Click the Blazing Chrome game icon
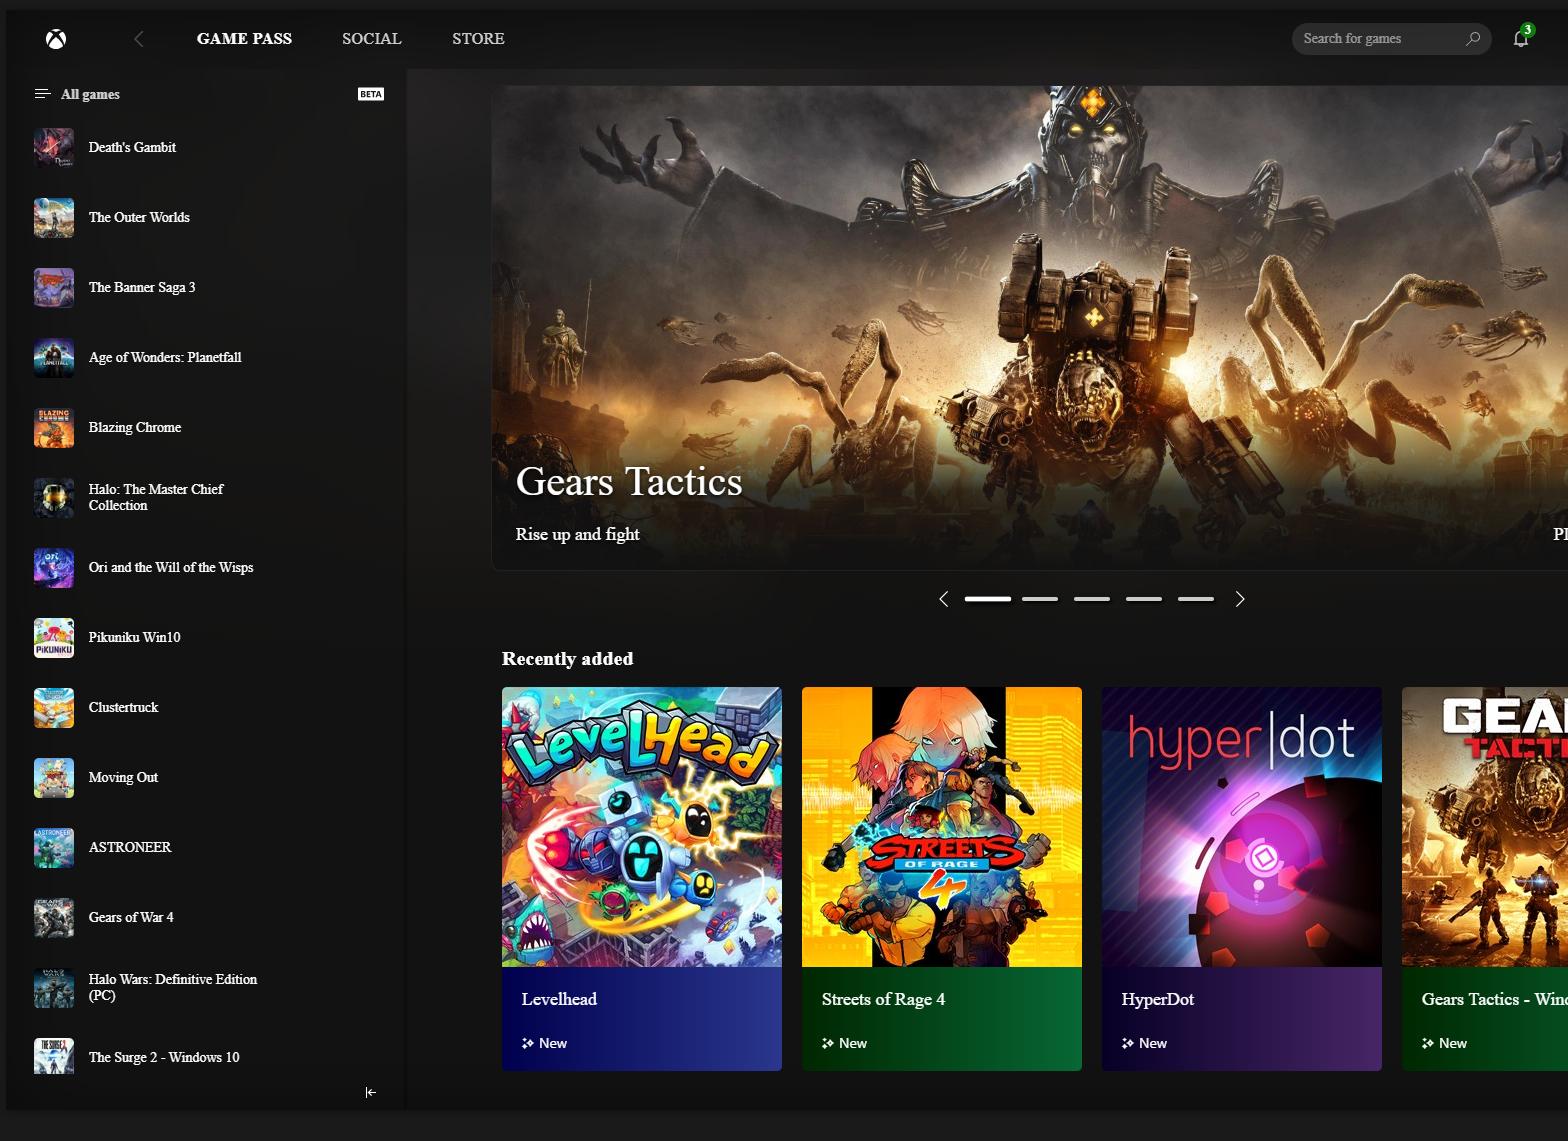1568x1141 pixels. (x=54, y=428)
